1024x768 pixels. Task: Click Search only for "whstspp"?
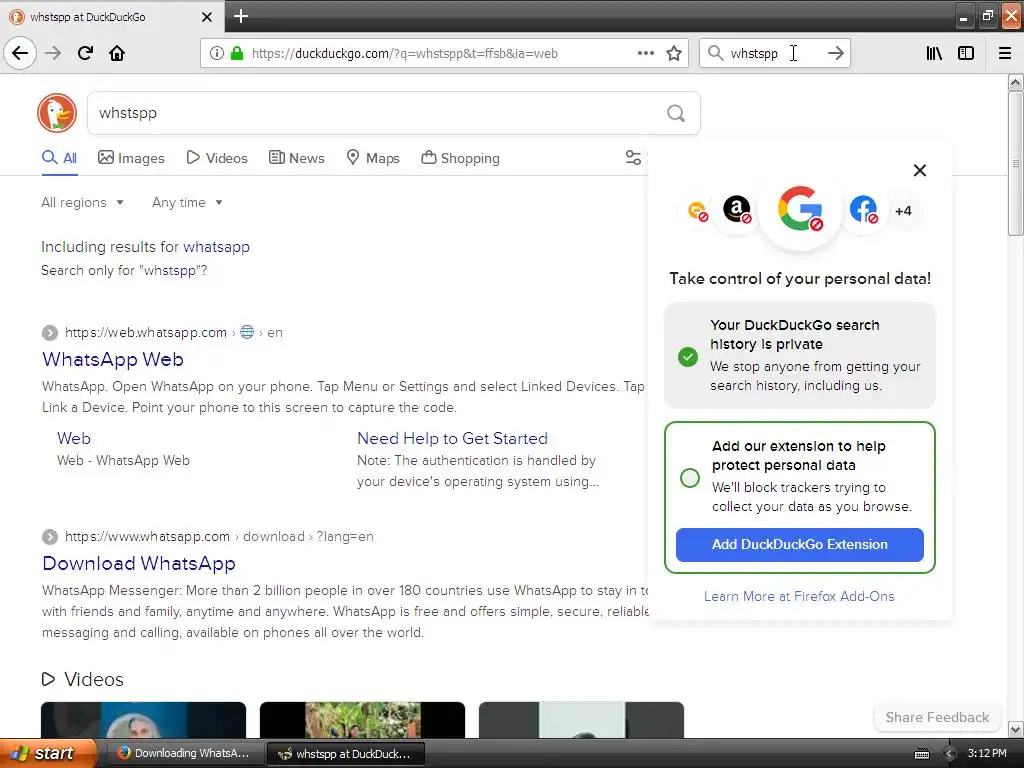click(x=124, y=270)
